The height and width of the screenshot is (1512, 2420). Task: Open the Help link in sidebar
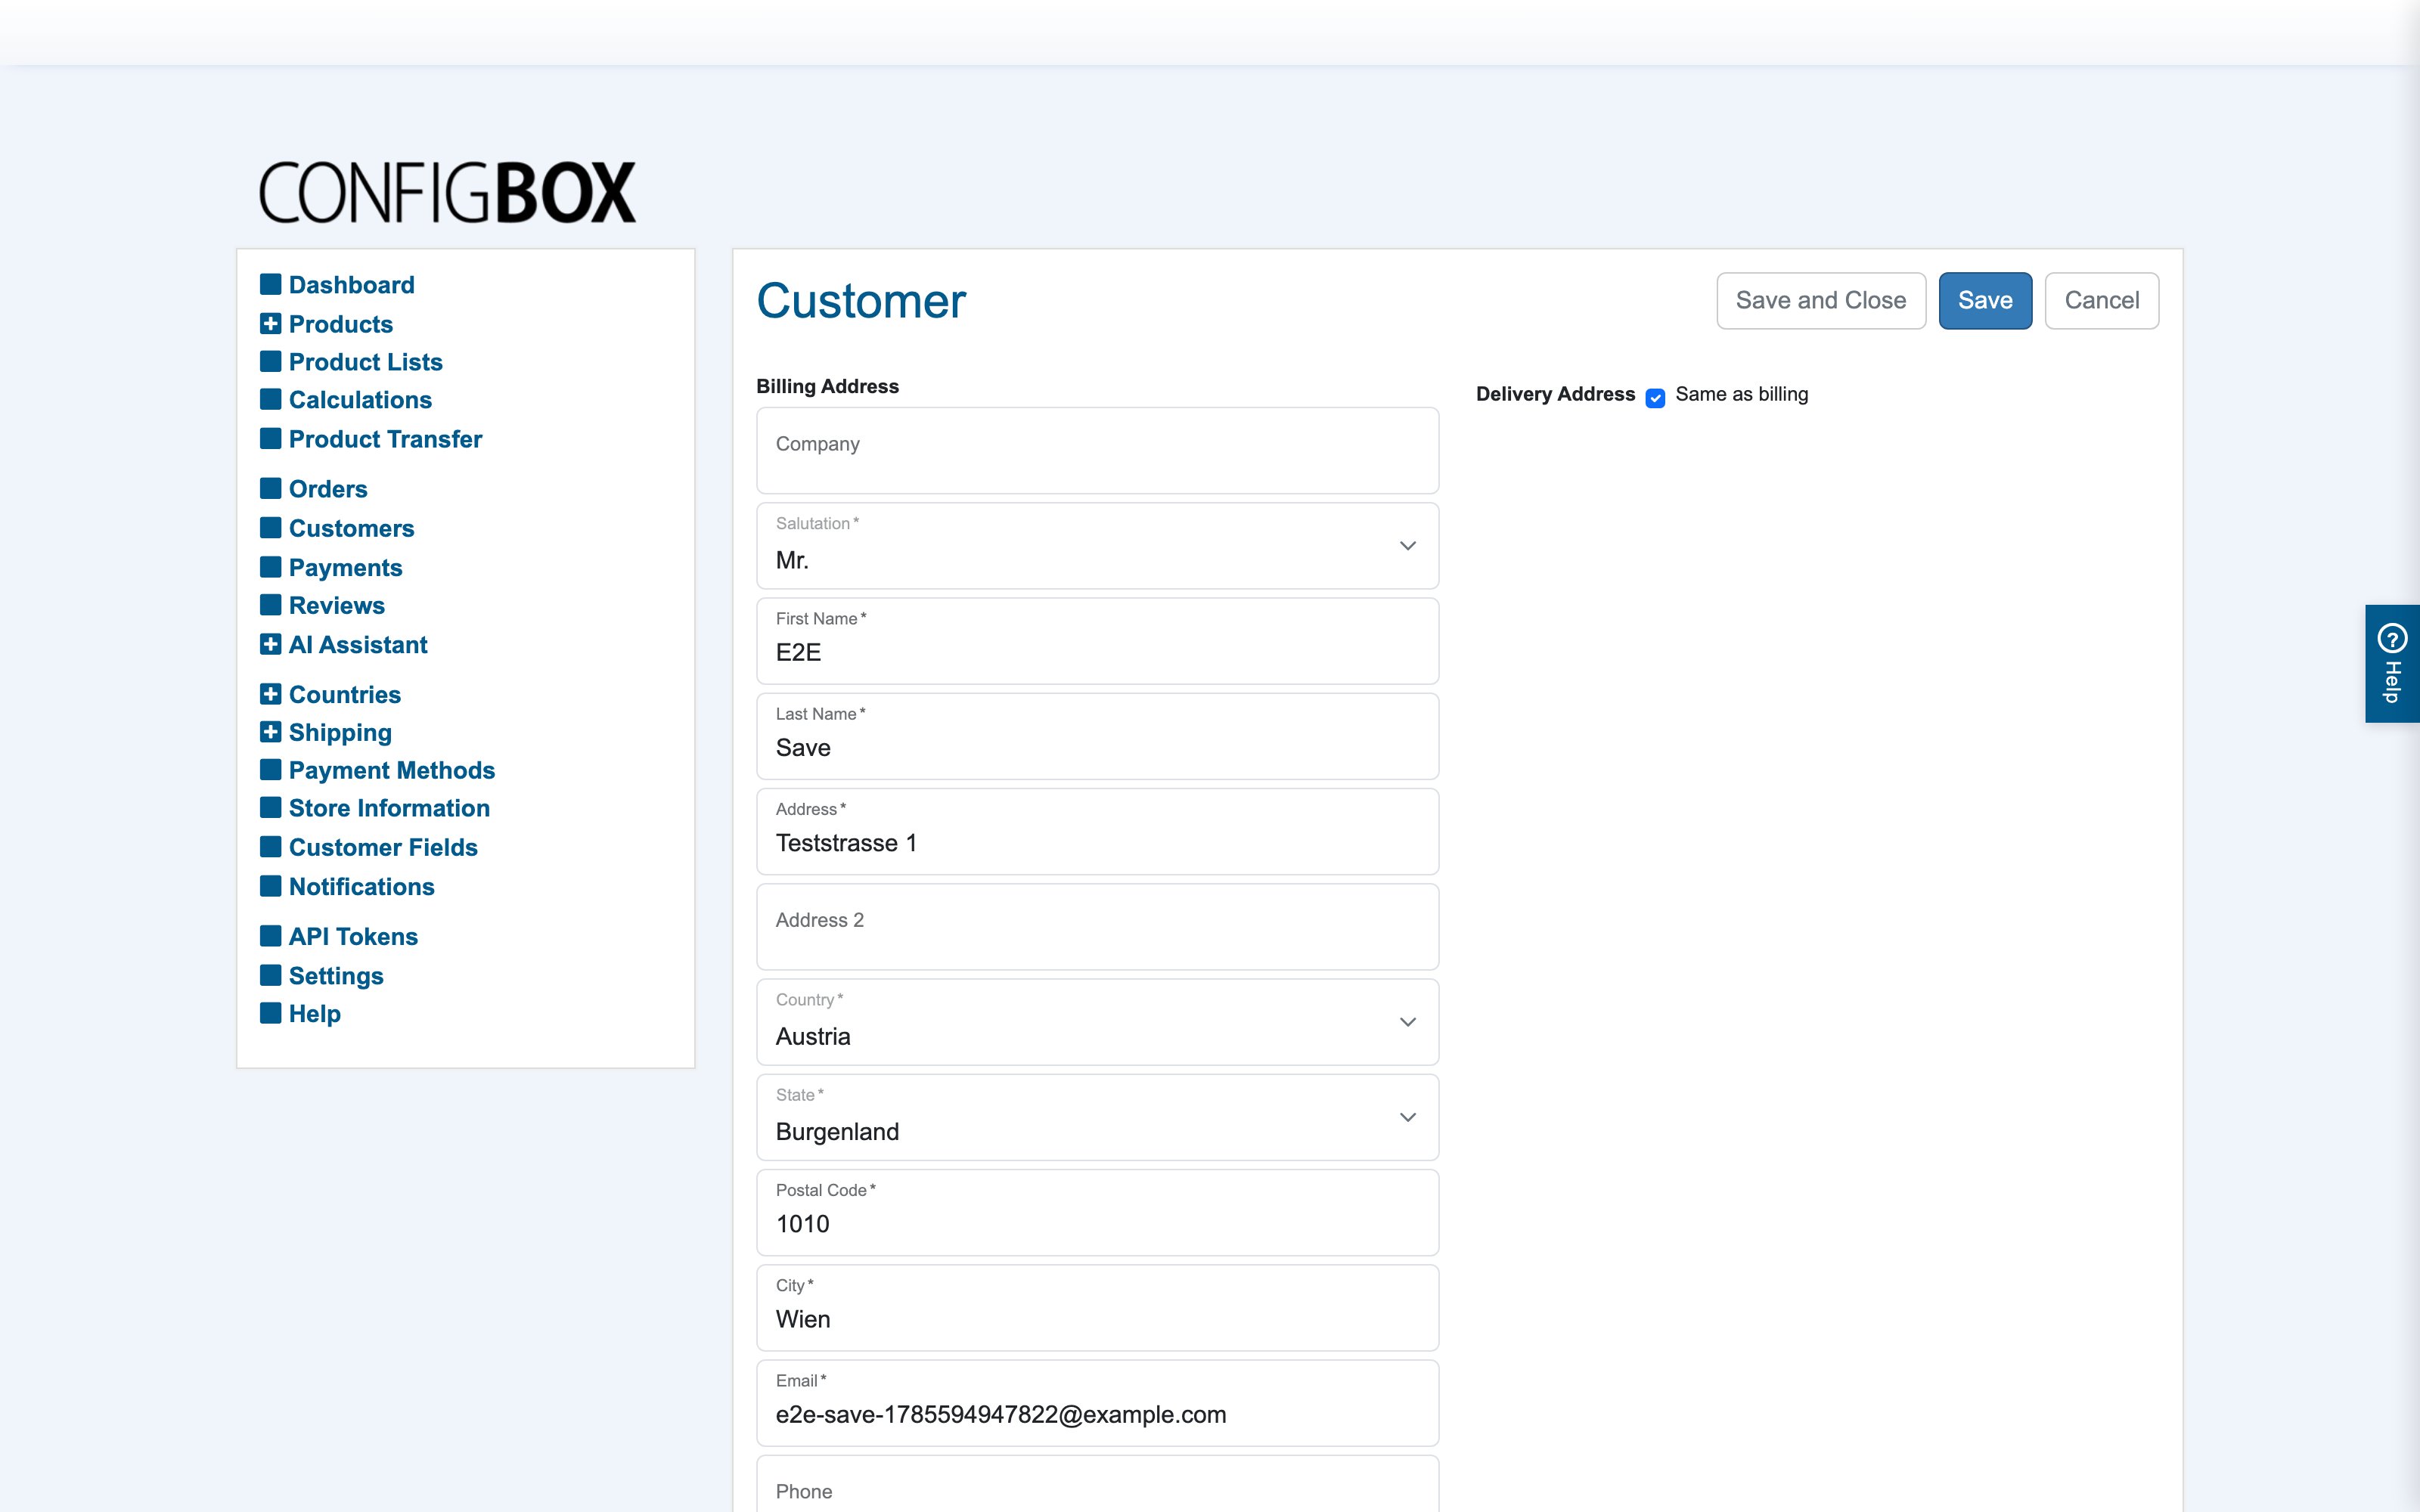coord(314,1013)
